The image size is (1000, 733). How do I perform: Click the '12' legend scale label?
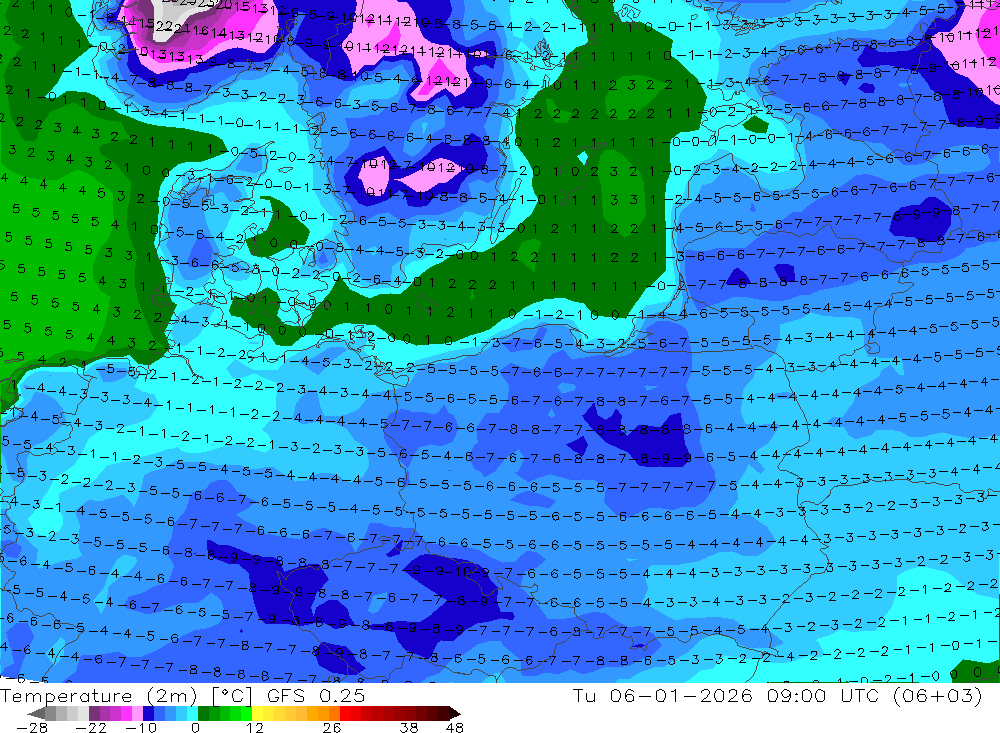254,727
